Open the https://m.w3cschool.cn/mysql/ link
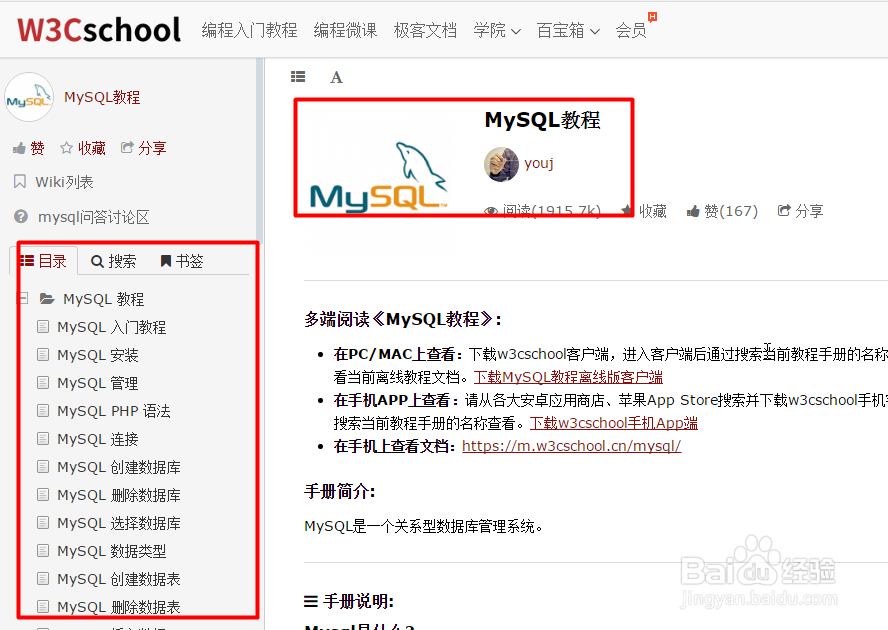The width and height of the screenshot is (888, 630). (x=571, y=446)
